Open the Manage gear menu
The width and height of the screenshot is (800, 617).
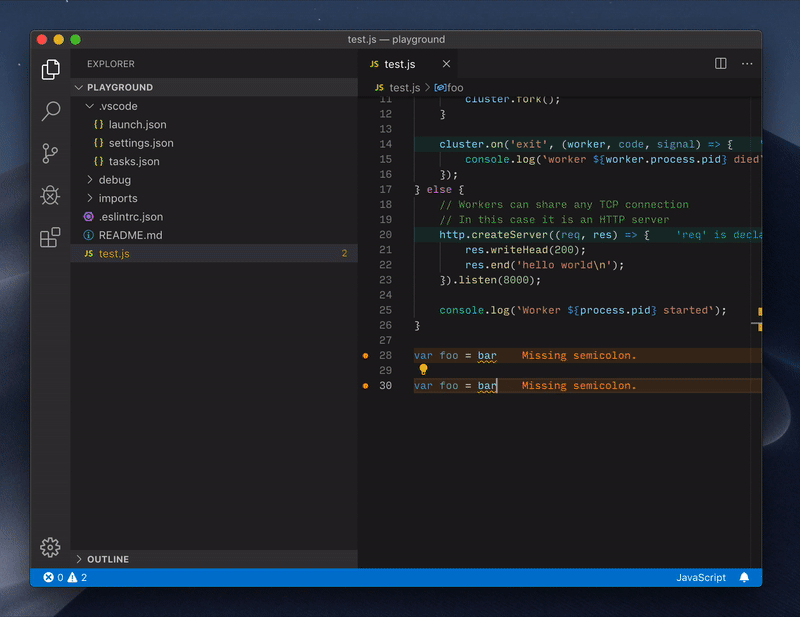coord(50,547)
